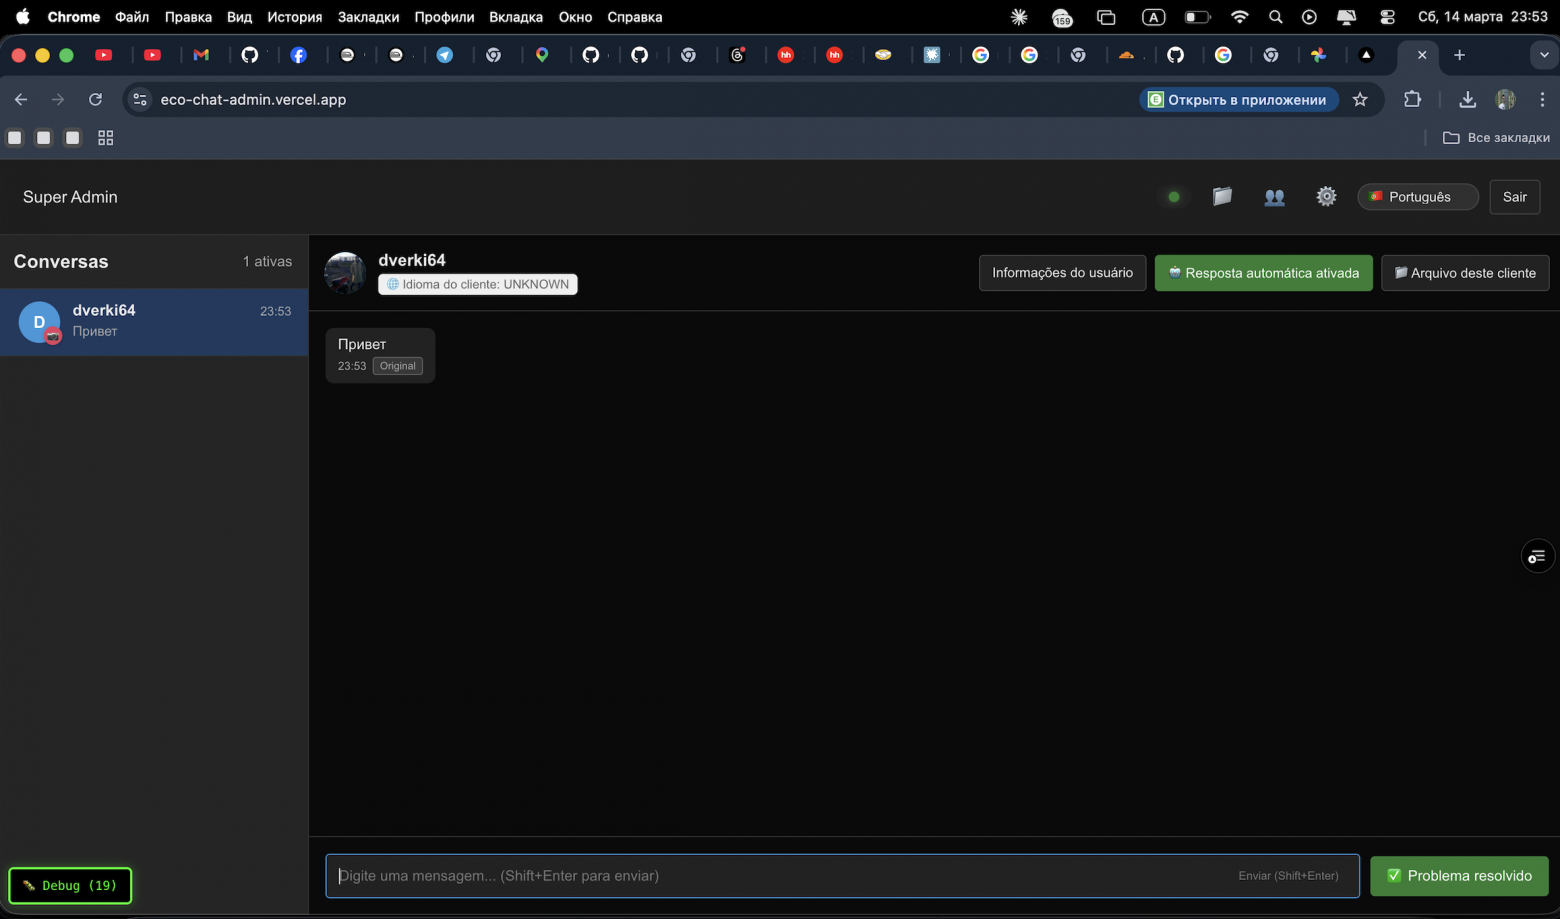Reload the page
The image size is (1560, 919).
click(95, 99)
